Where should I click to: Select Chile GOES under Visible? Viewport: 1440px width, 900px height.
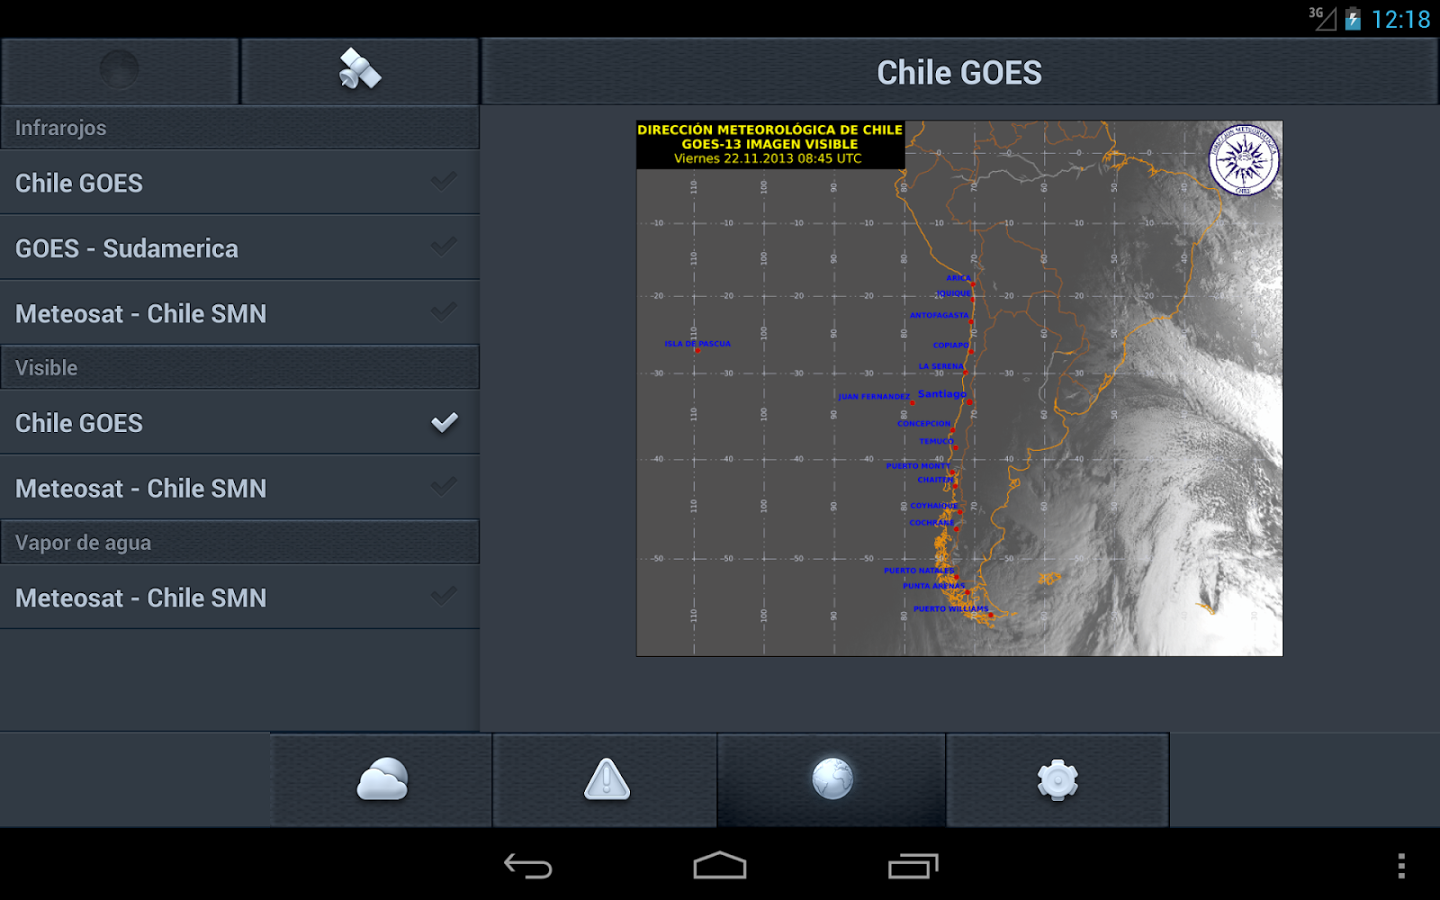pos(240,423)
